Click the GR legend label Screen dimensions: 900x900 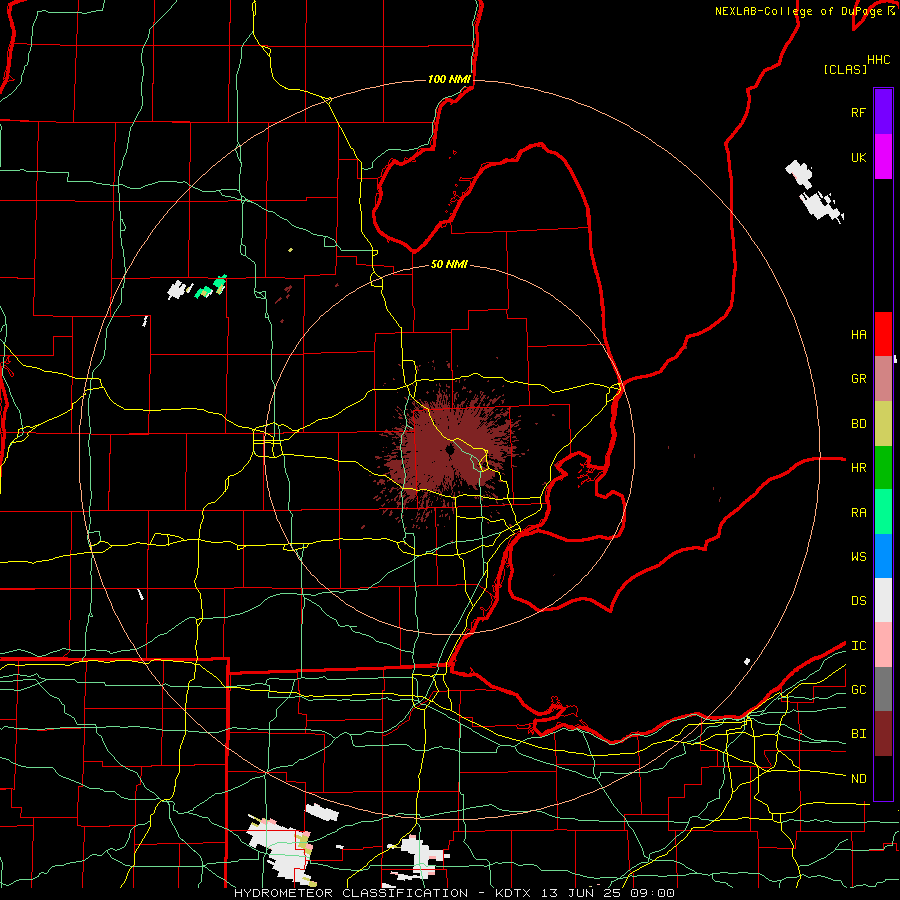click(x=858, y=379)
